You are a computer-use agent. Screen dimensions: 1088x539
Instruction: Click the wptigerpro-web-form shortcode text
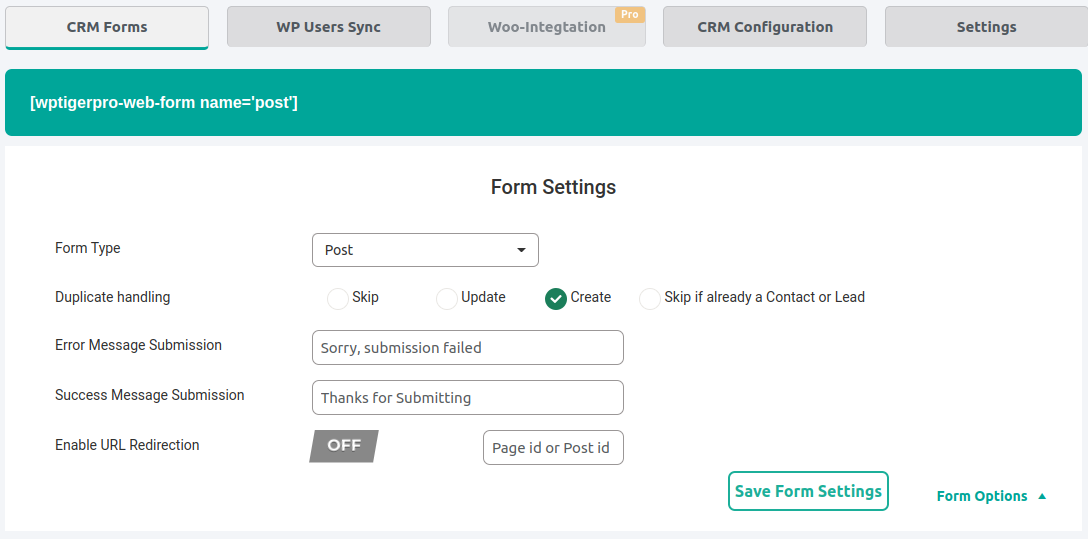pyautogui.click(x=164, y=103)
